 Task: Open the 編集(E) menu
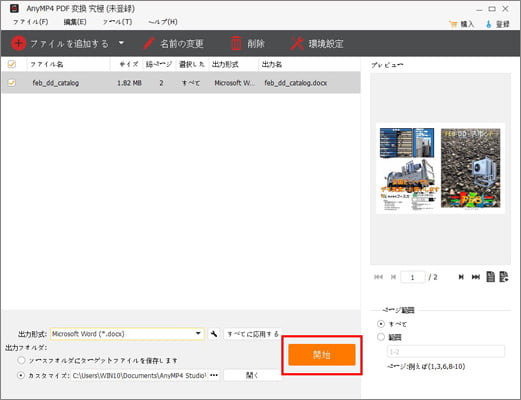tap(75, 22)
